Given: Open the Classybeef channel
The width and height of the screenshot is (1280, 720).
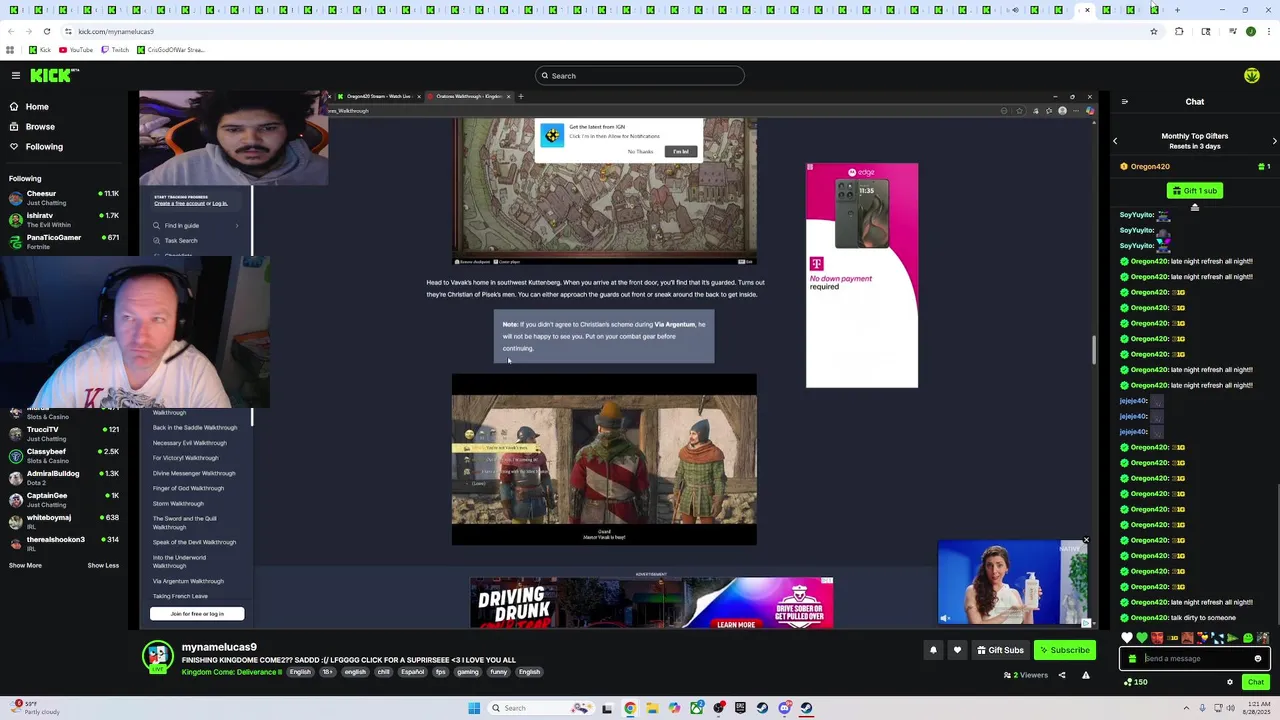Looking at the screenshot, I should point(63,455).
